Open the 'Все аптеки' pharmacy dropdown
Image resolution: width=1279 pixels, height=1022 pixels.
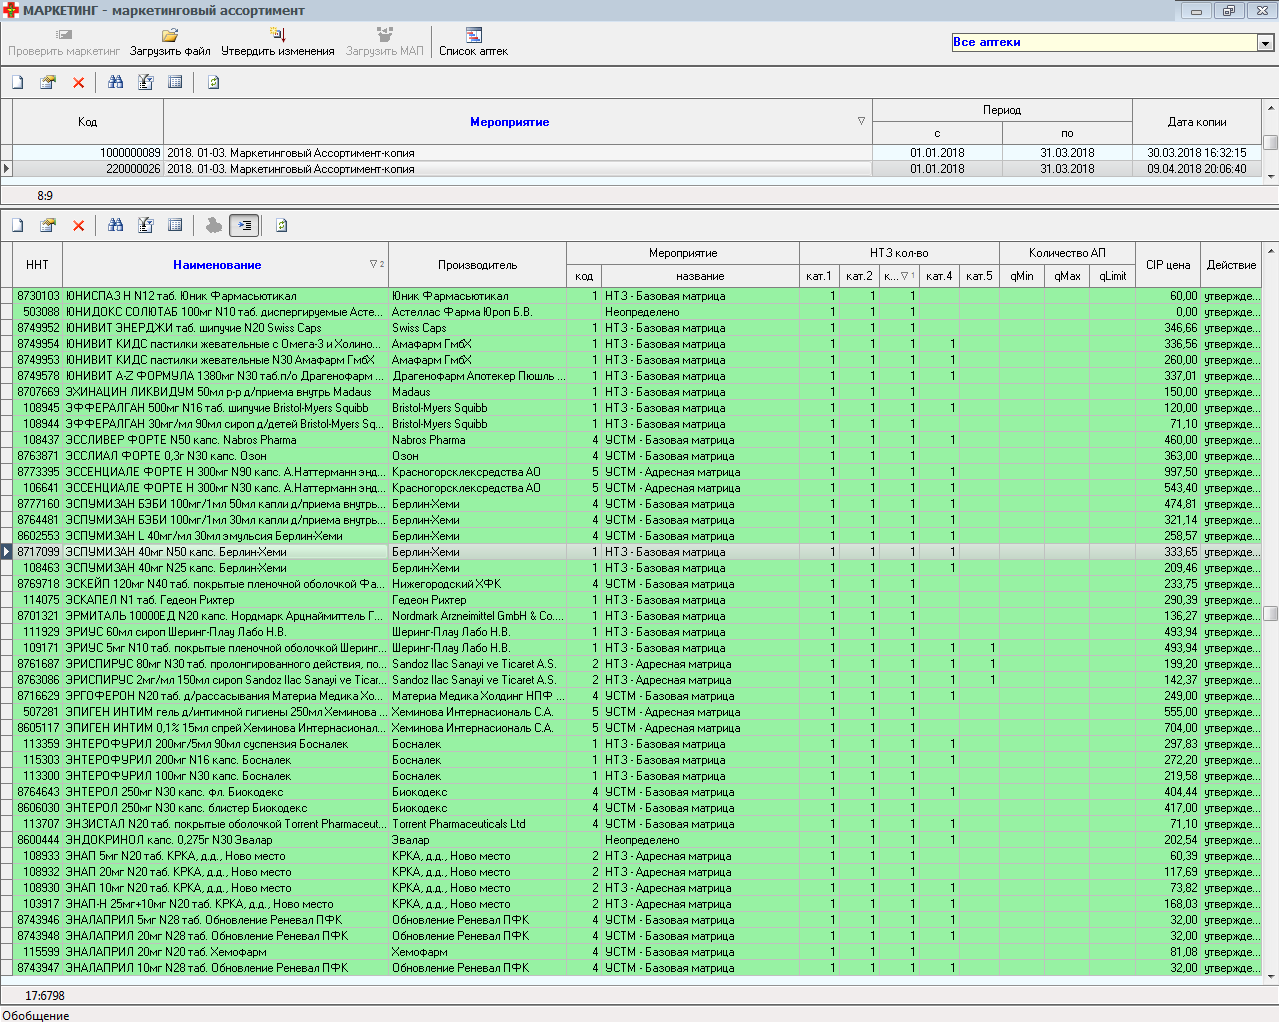pos(1265,43)
